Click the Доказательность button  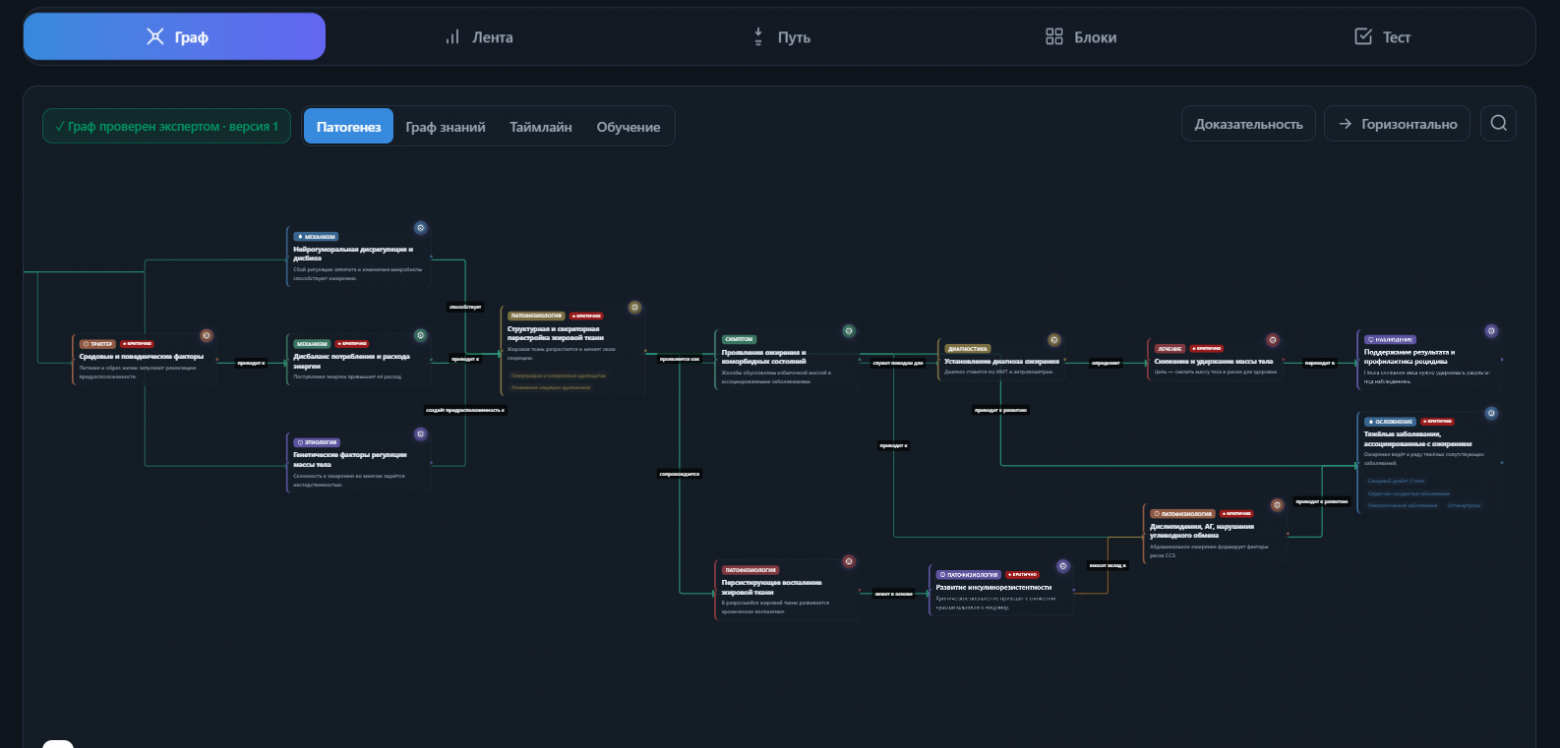click(1248, 124)
